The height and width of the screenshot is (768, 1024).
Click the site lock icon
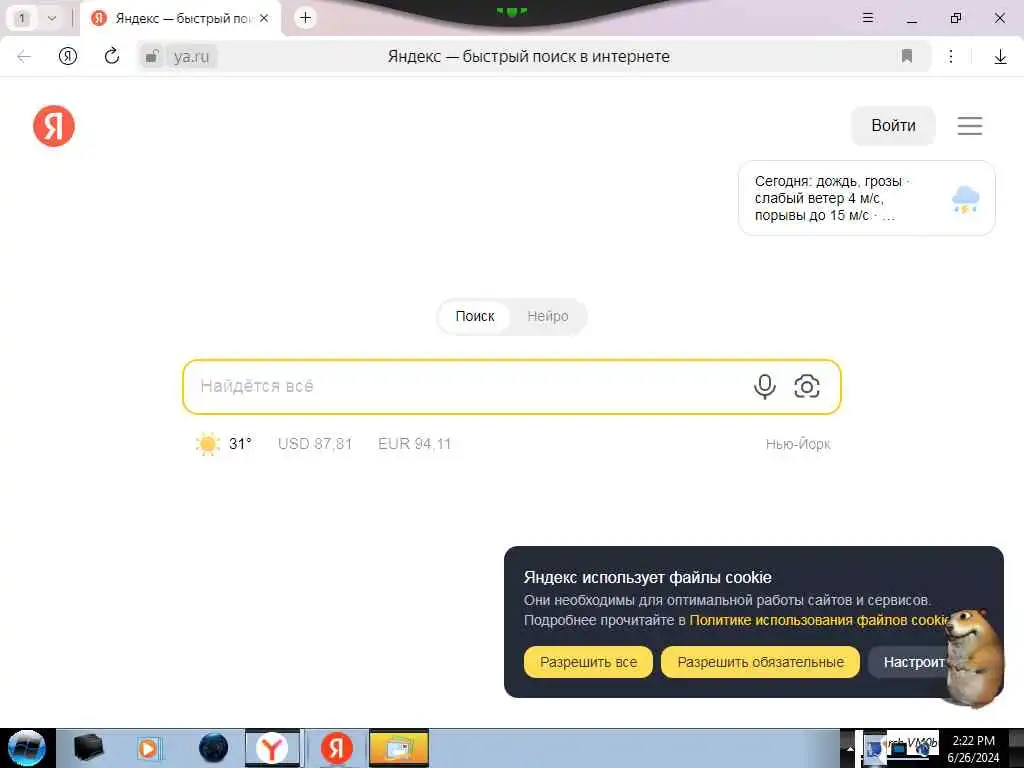click(x=152, y=57)
